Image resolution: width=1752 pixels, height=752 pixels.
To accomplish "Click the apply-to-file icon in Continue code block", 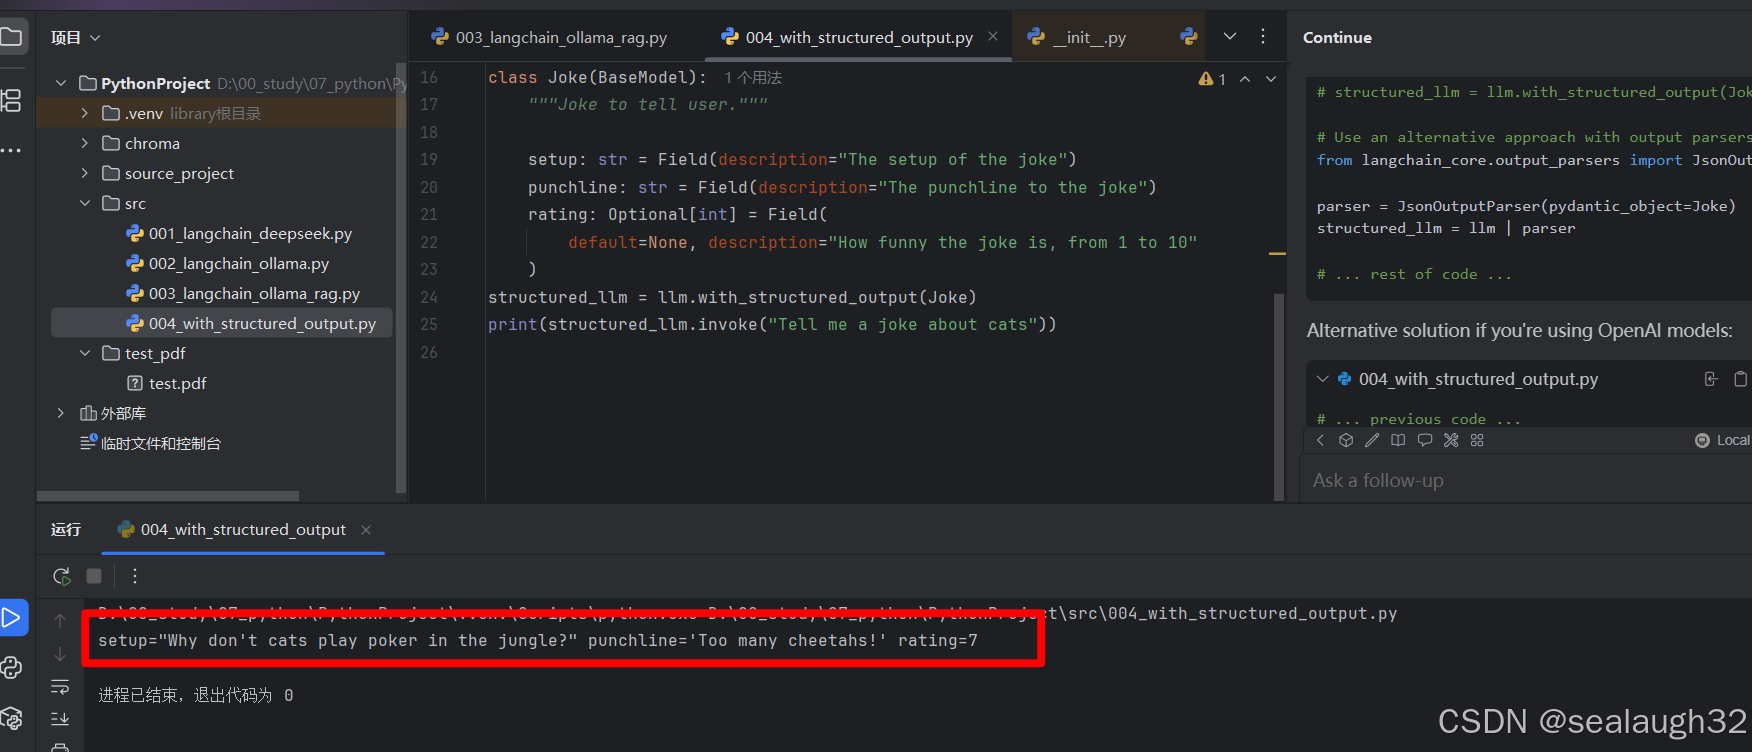I will [1711, 379].
